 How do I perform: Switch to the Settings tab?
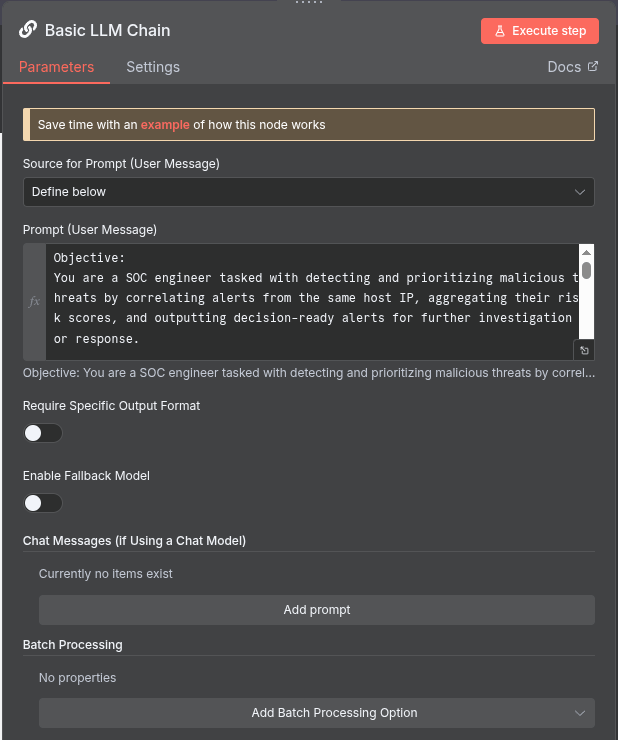153,67
